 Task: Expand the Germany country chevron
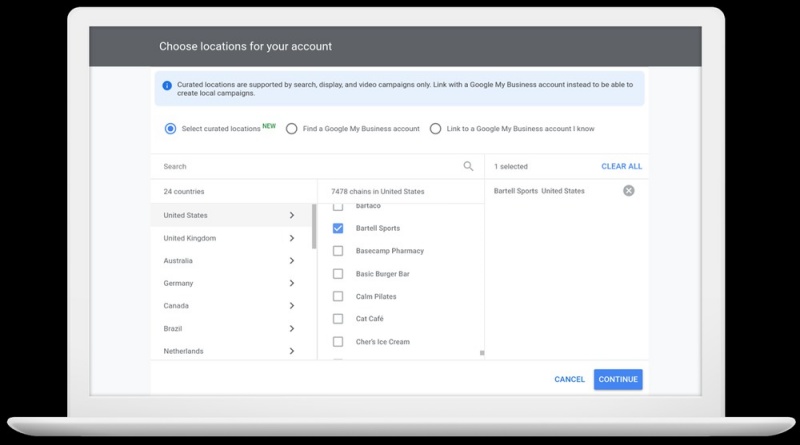click(x=292, y=283)
